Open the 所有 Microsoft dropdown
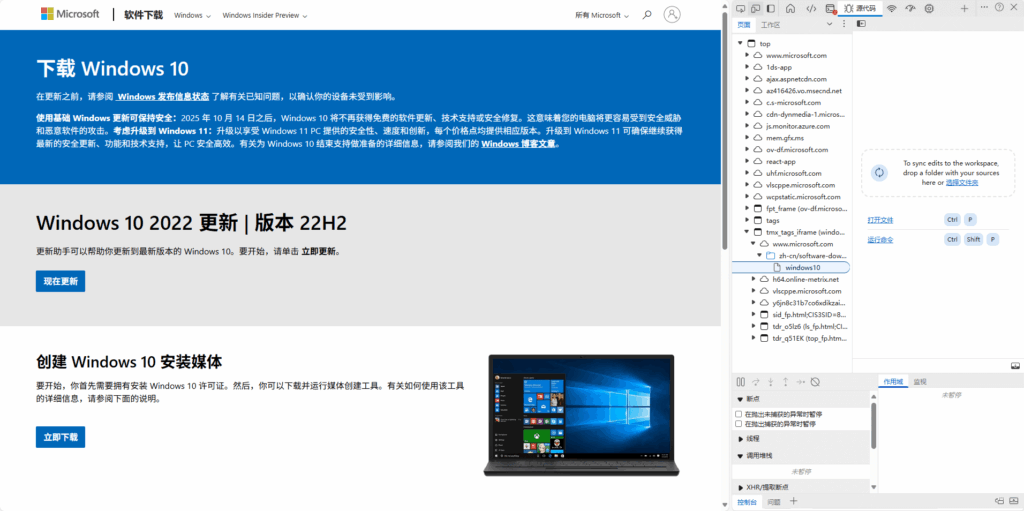This screenshot has width=1024, height=511. click(602, 15)
